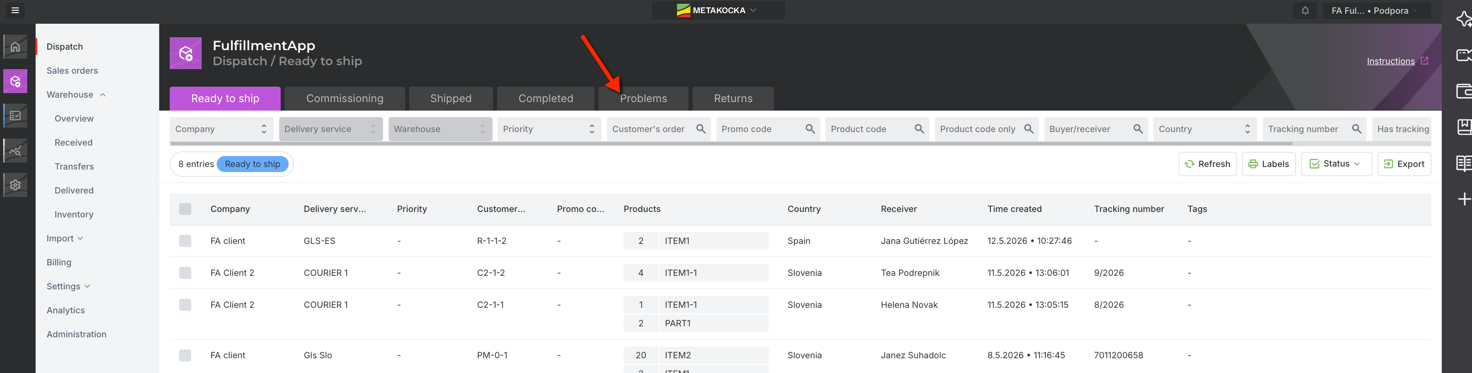
Task: Click the Refresh button
Action: pyautogui.click(x=1207, y=164)
